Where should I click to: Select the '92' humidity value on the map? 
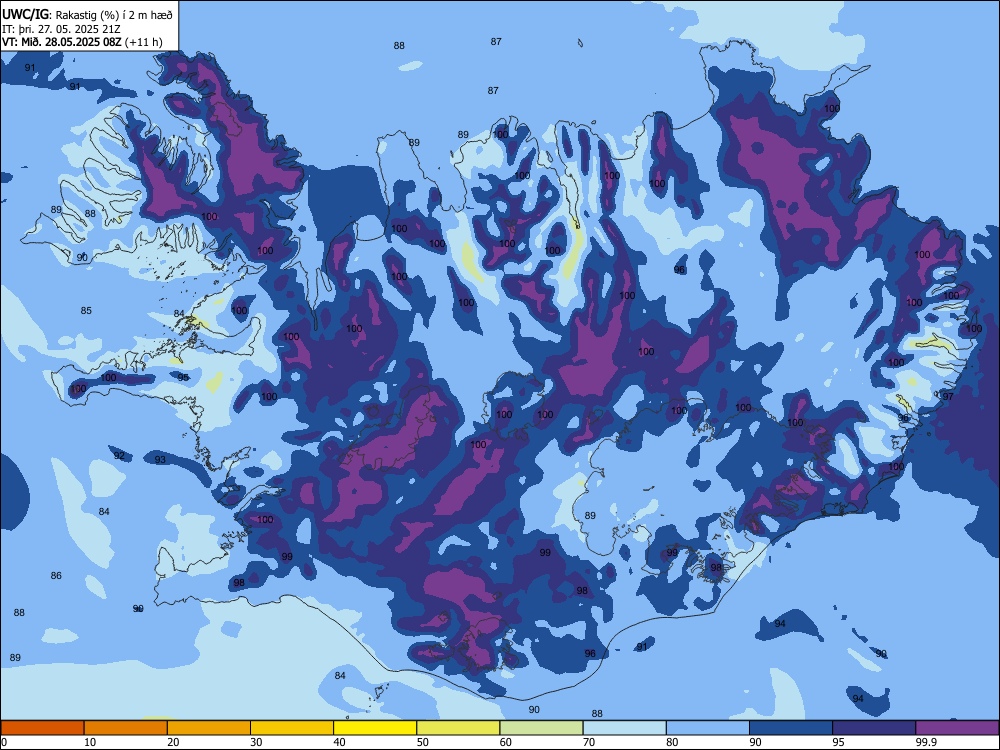coord(119,455)
